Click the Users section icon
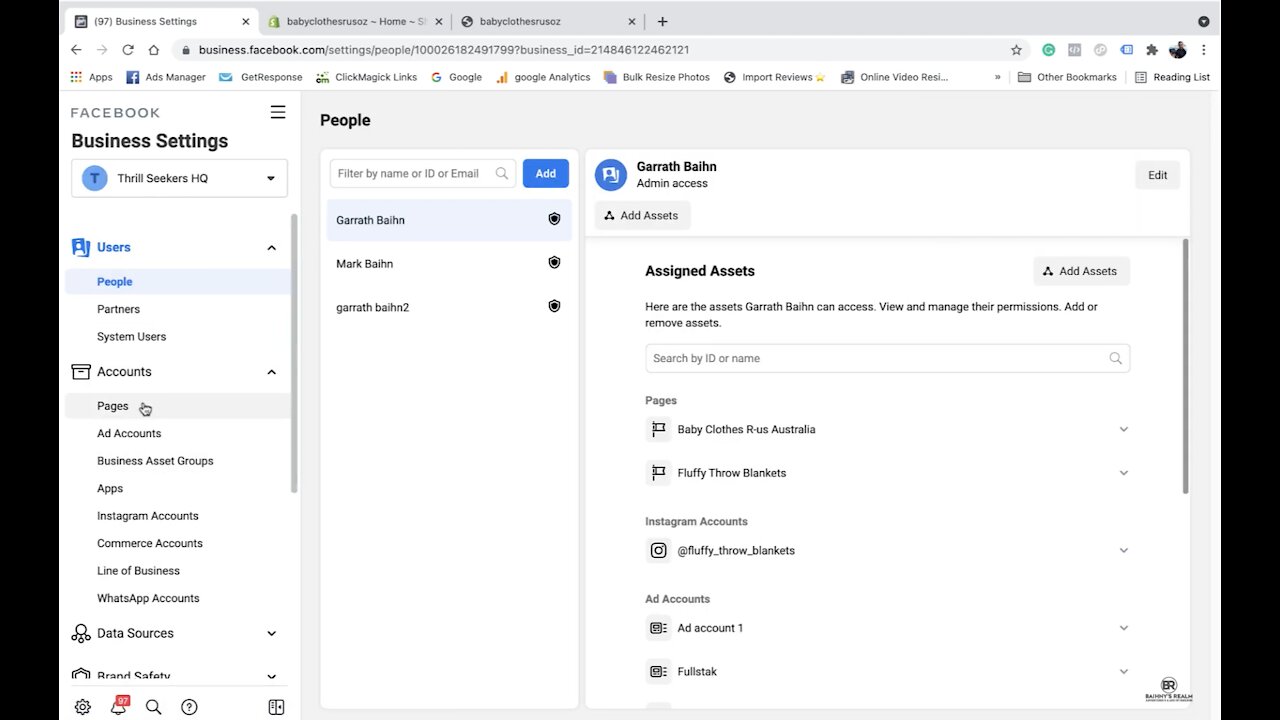Screen dimensions: 1280x720 click(81, 247)
